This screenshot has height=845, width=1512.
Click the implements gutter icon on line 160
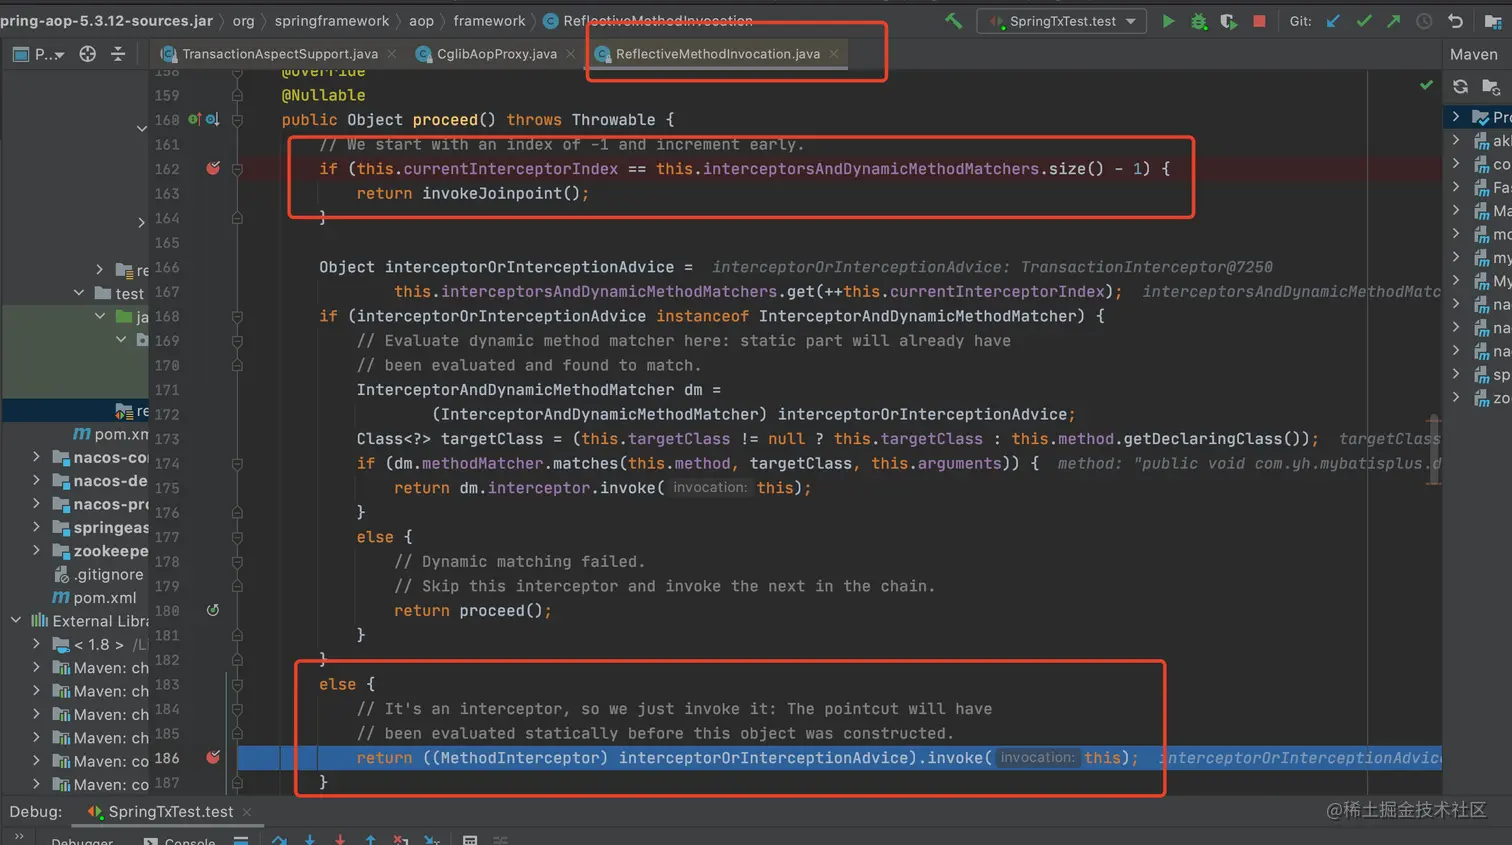[195, 119]
